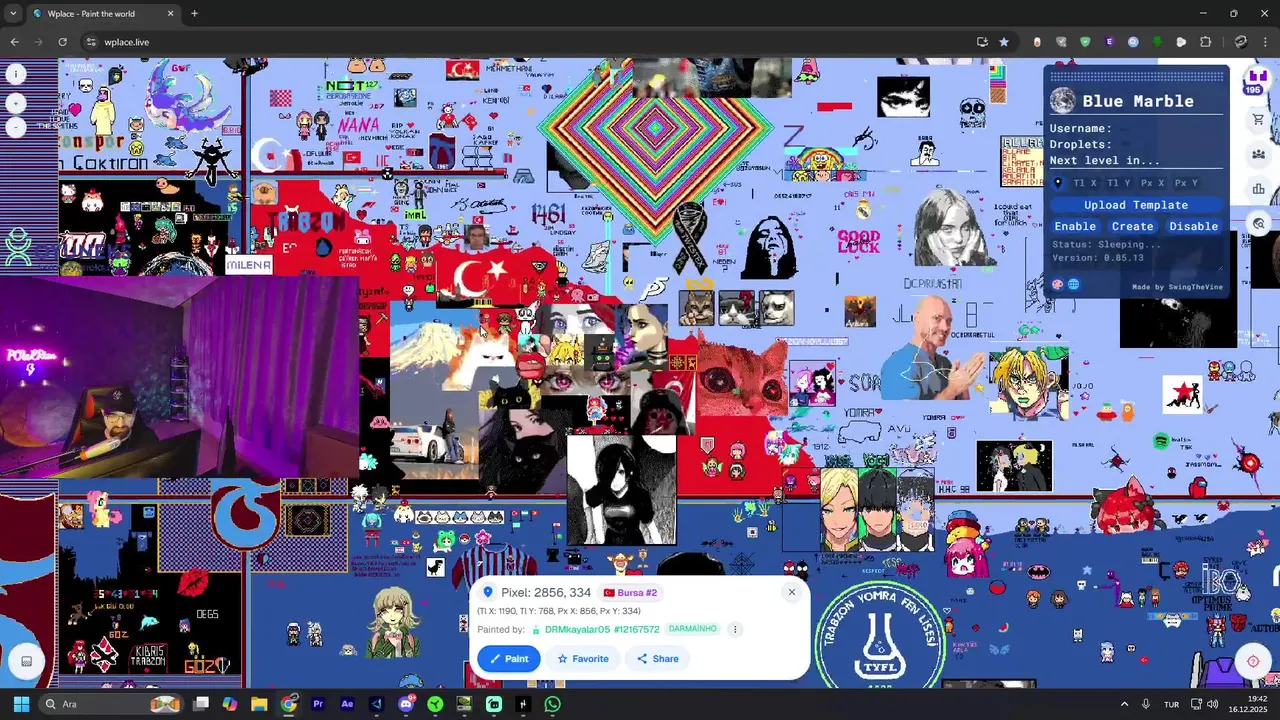Show hidden system tray icons
The width and height of the screenshot is (1280, 720).
[x=1124, y=704]
